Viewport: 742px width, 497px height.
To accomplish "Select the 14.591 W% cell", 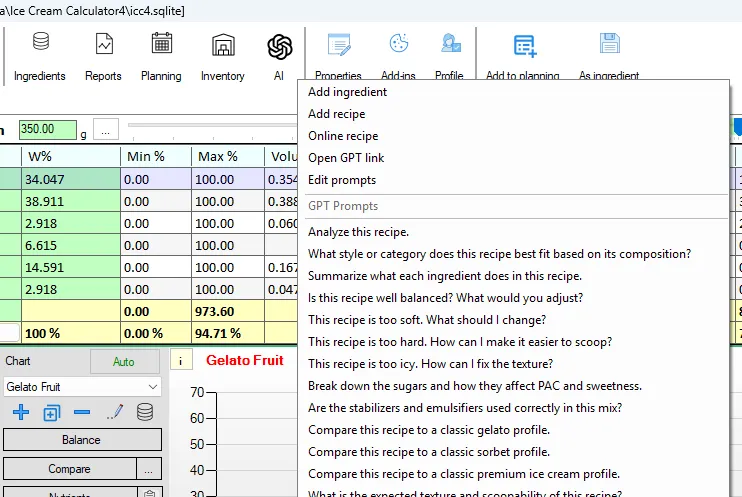I will tap(71, 267).
